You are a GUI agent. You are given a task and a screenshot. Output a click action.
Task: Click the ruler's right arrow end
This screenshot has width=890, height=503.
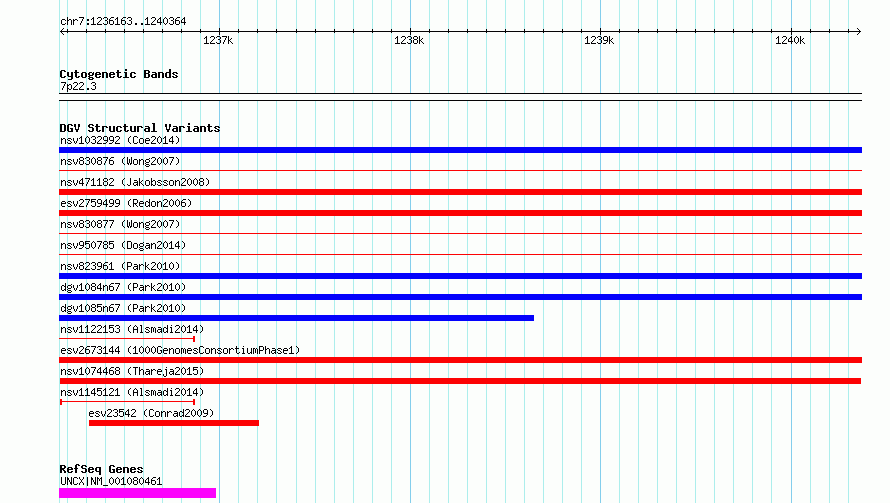(x=858, y=31)
